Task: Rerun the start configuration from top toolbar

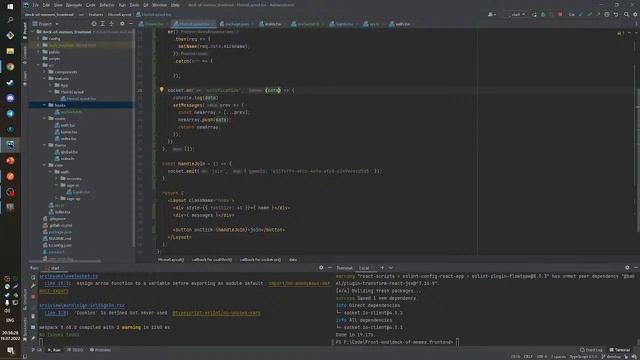Action: (x=534, y=14)
